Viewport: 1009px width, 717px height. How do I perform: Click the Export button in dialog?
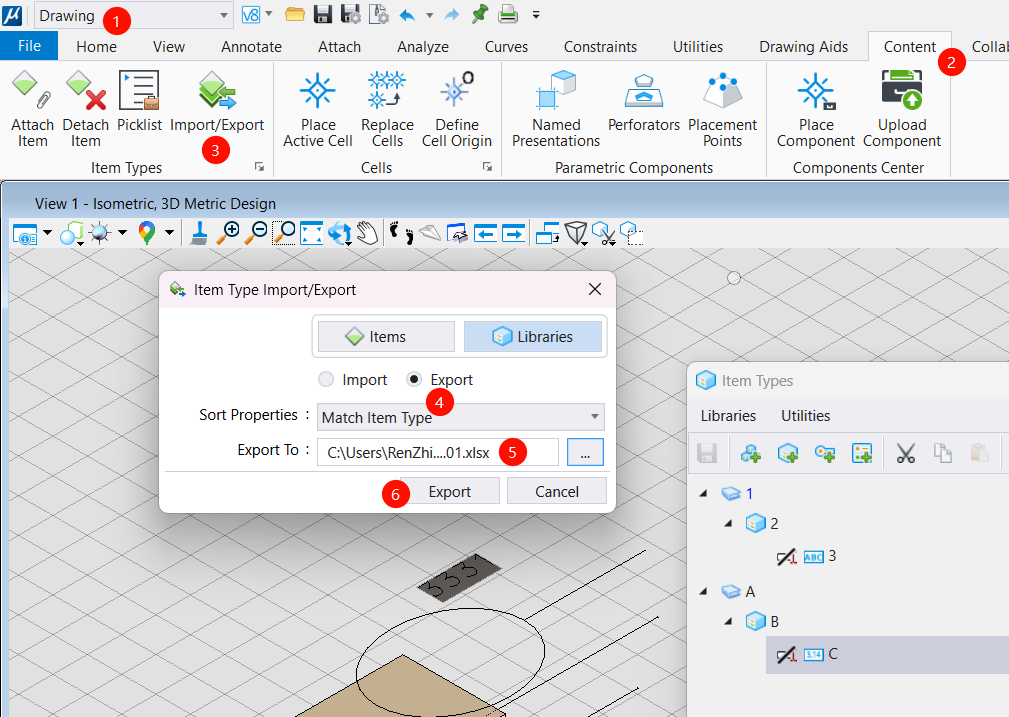[x=449, y=491]
